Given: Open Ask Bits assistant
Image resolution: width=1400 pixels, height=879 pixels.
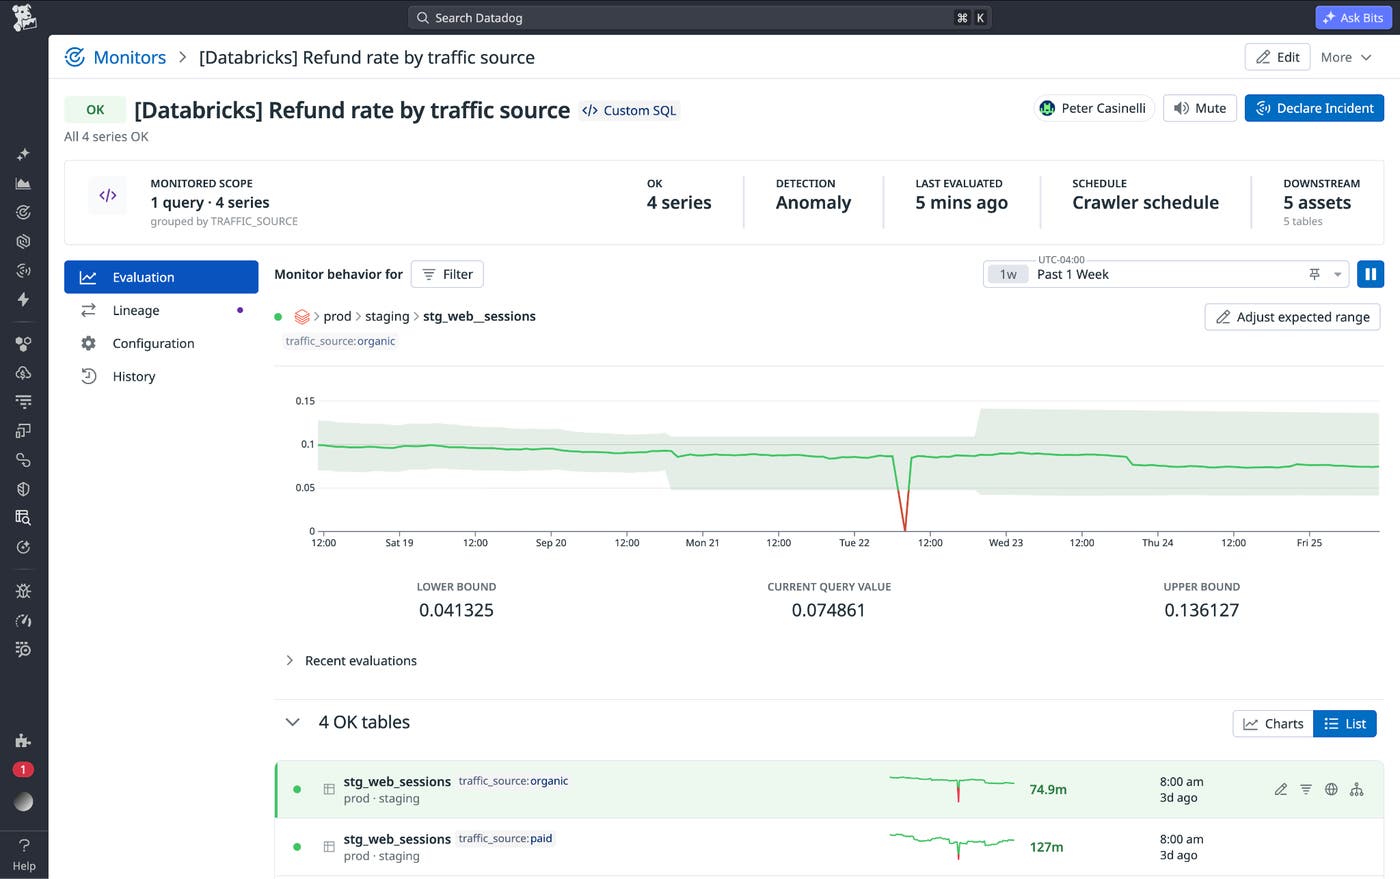Looking at the screenshot, I should click(1352, 17).
